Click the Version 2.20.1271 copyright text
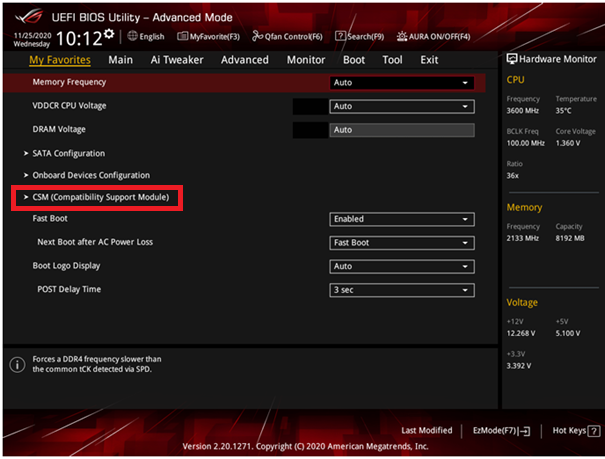 (305, 446)
